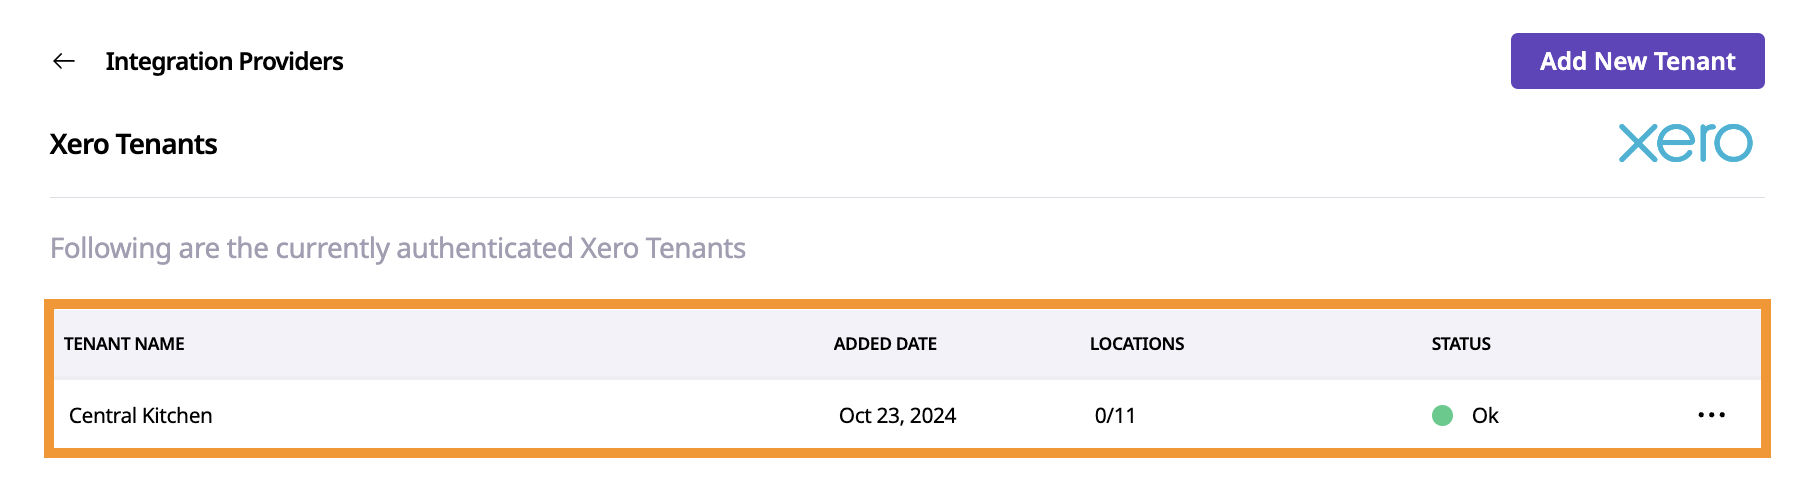Click the Integration Providers breadcrumb title
The height and width of the screenshot is (484, 1814).
(x=224, y=61)
